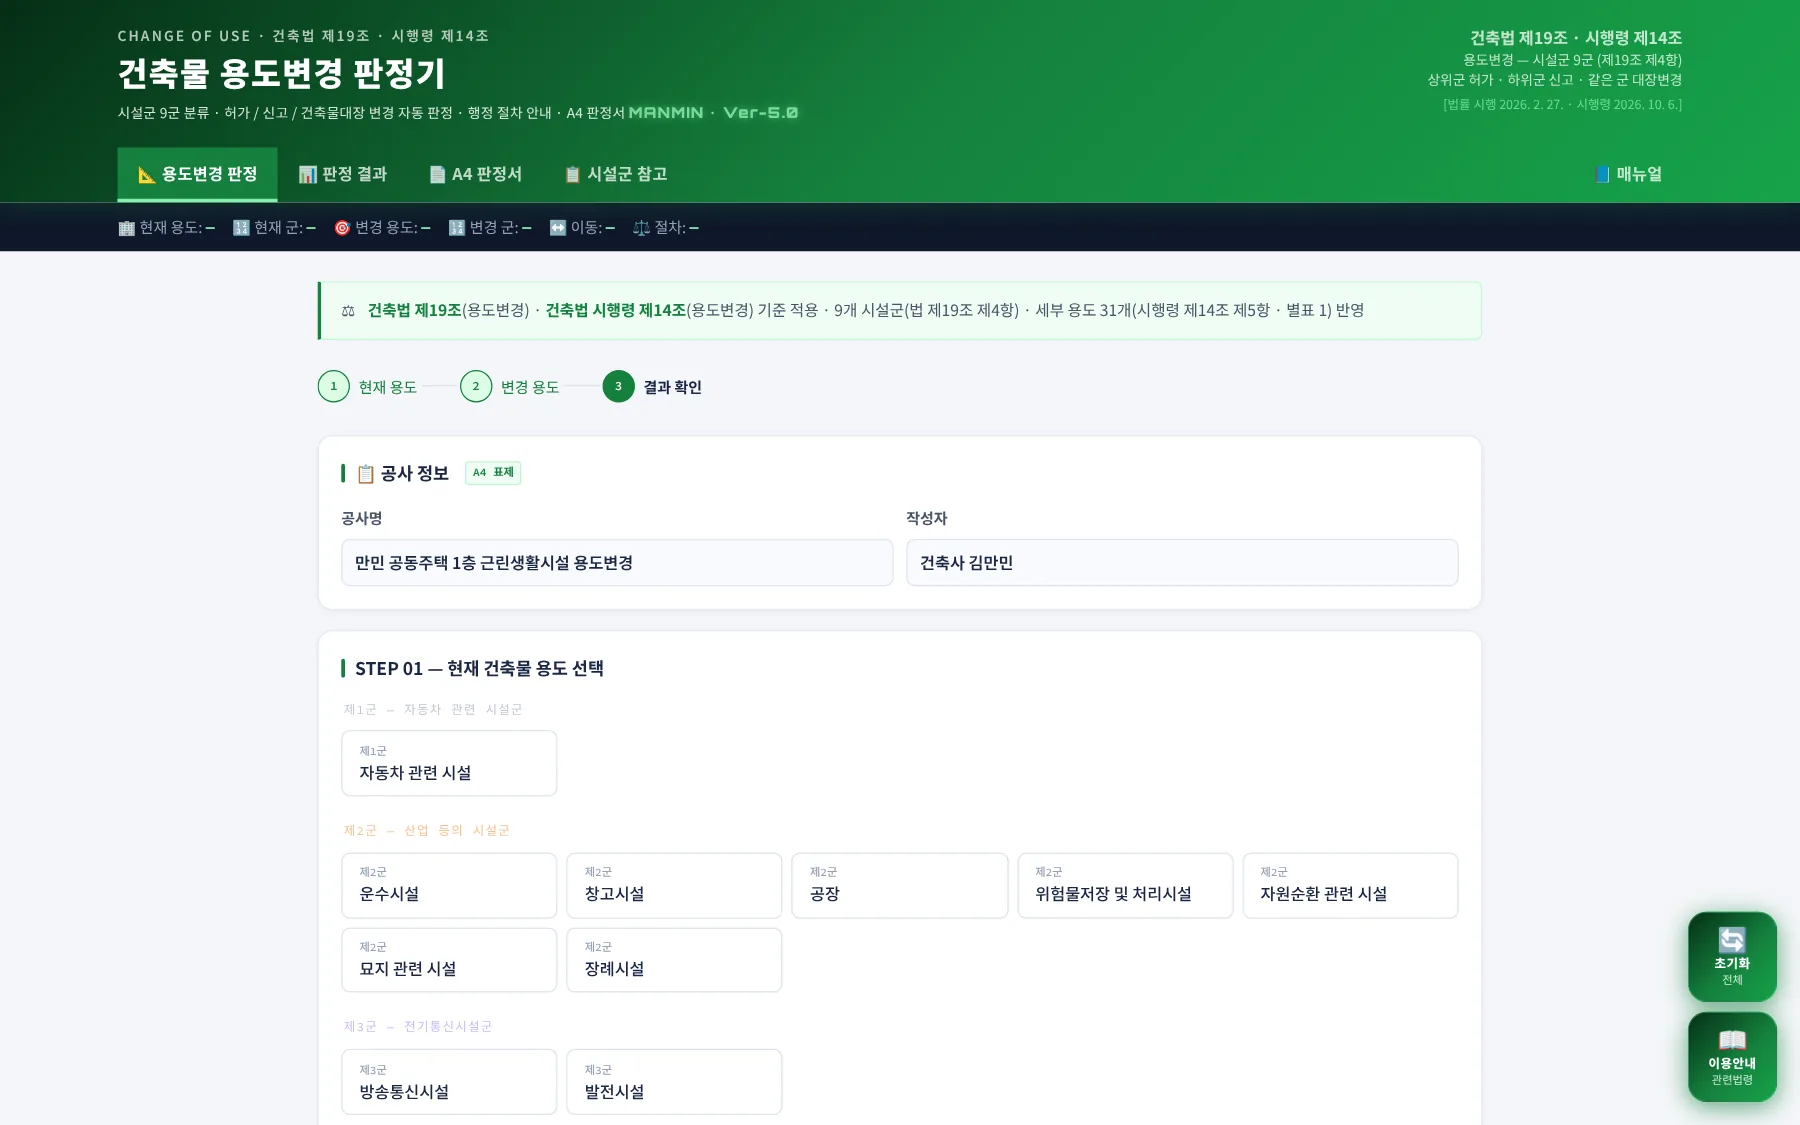Click the A4 표제 badge

tap(493, 473)
